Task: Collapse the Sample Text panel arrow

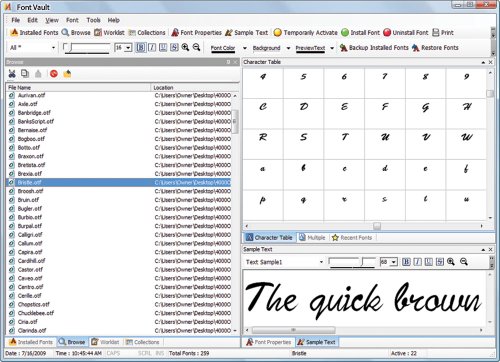Action: pyautogui.click(x=483, y=250)
